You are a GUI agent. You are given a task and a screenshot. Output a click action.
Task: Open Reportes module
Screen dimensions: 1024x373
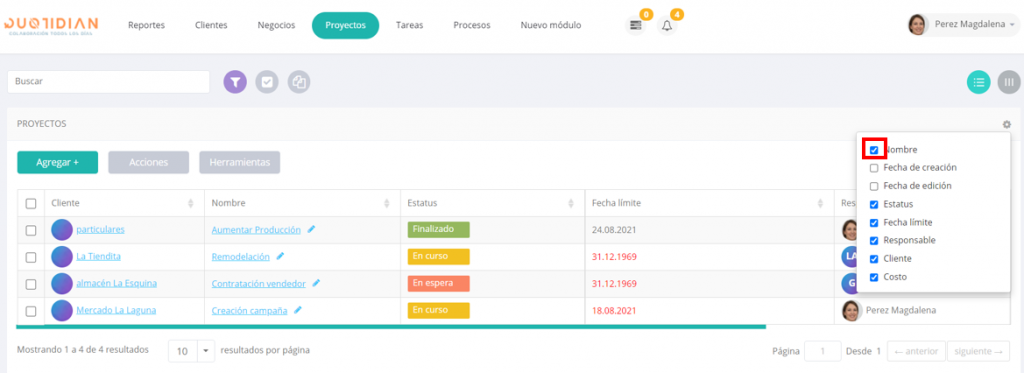146,25
